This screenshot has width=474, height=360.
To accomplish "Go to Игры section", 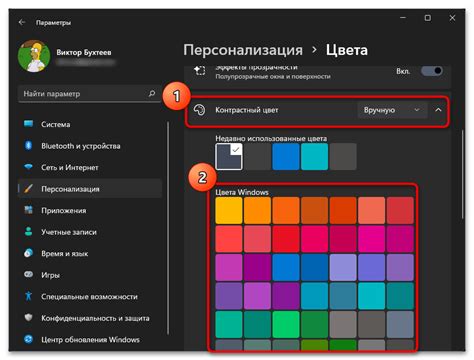I will [90, 275].
